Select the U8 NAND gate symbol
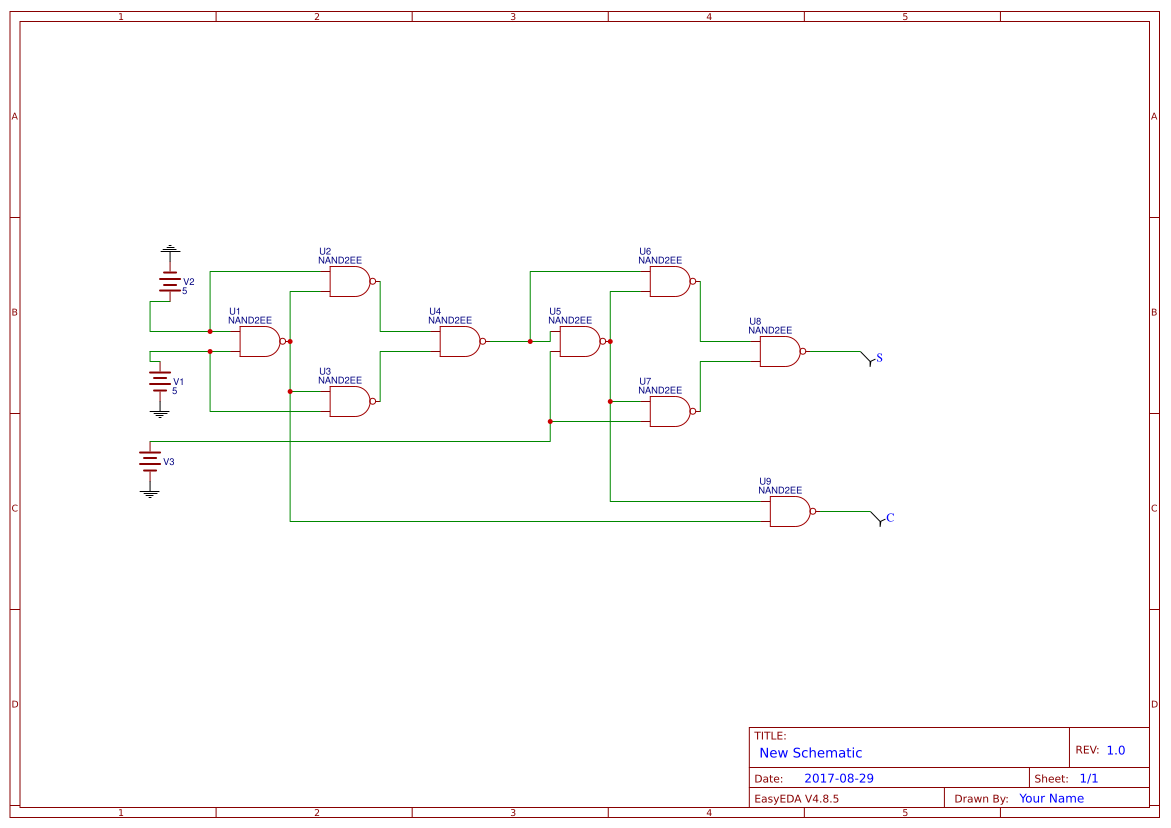 (783, 352)
